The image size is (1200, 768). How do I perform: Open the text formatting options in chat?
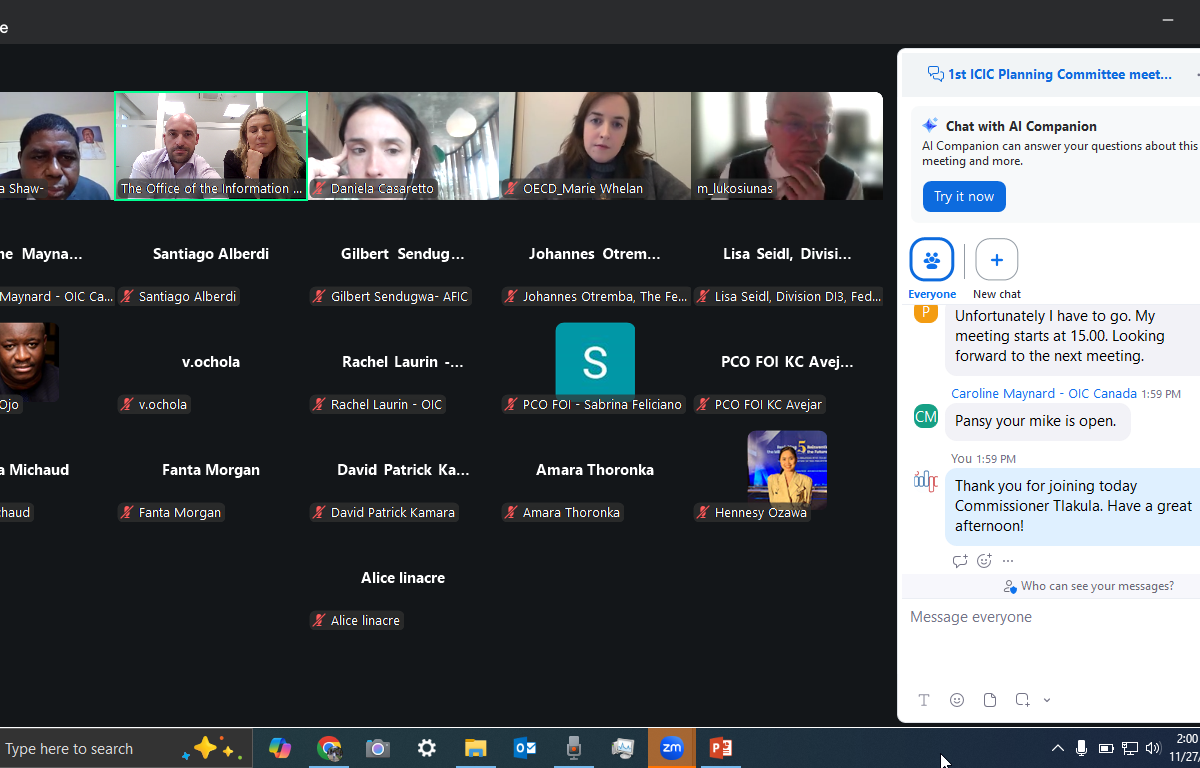924,700
